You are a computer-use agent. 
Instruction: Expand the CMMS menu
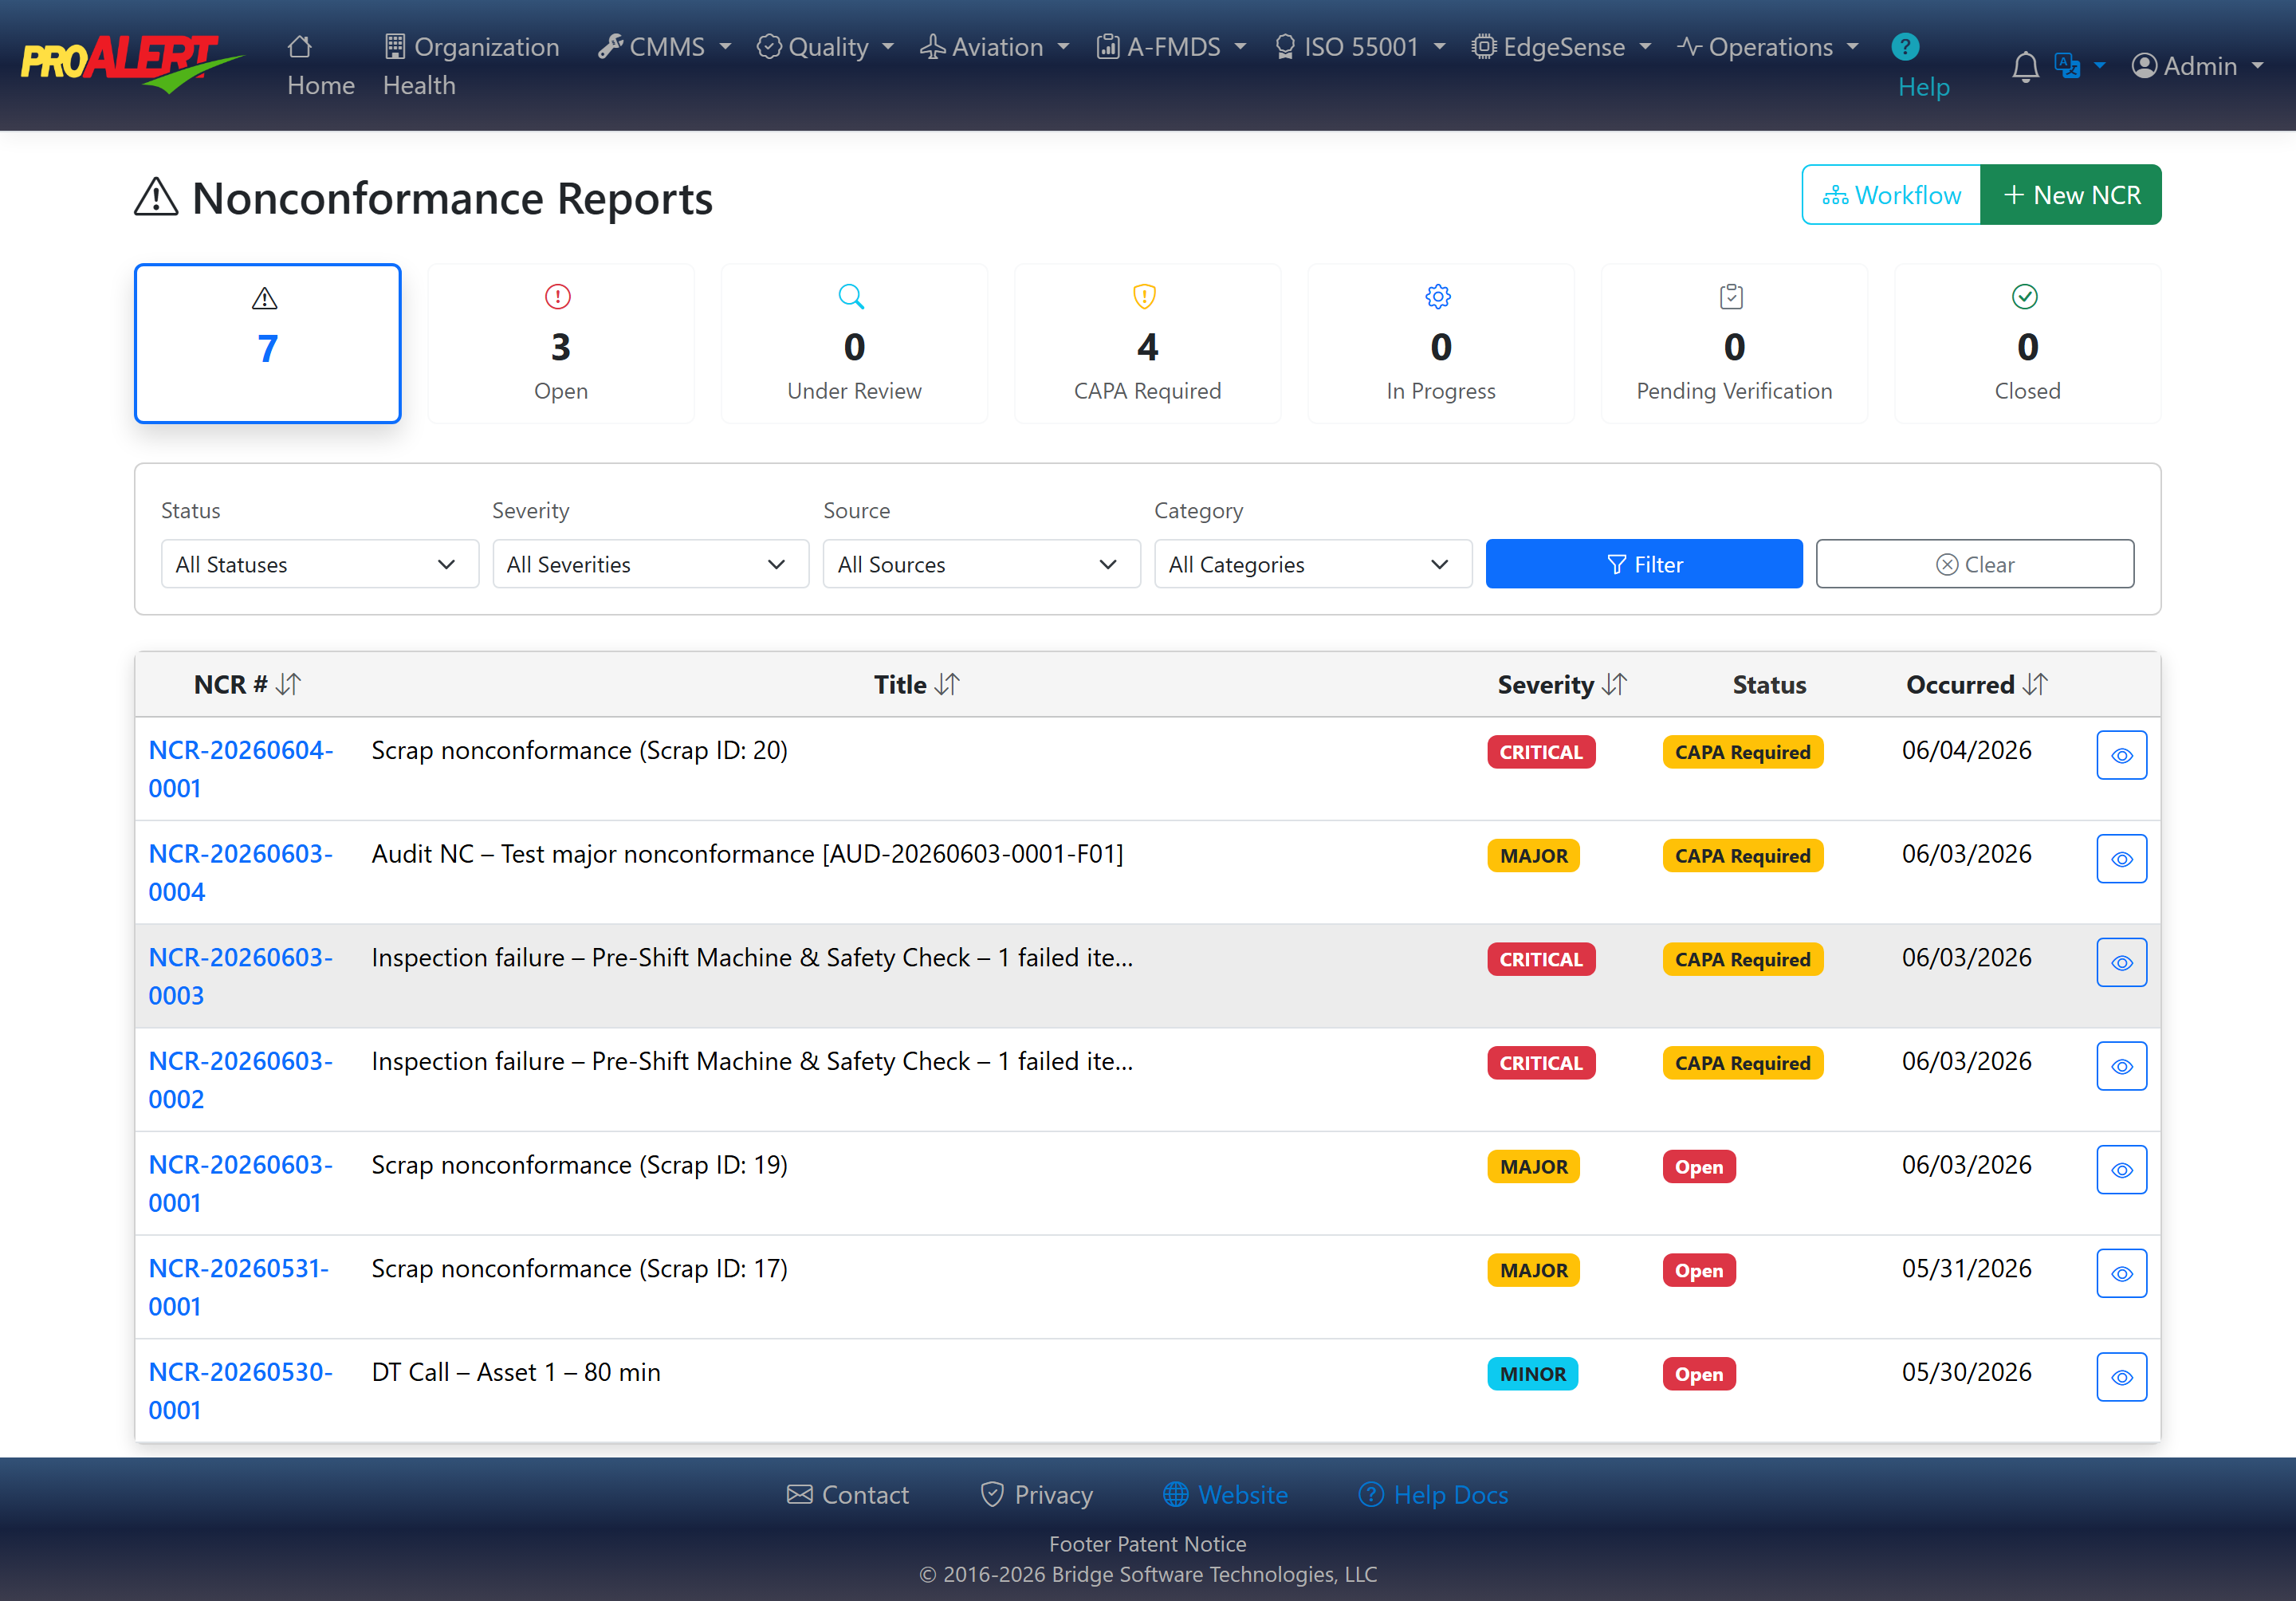664,46
